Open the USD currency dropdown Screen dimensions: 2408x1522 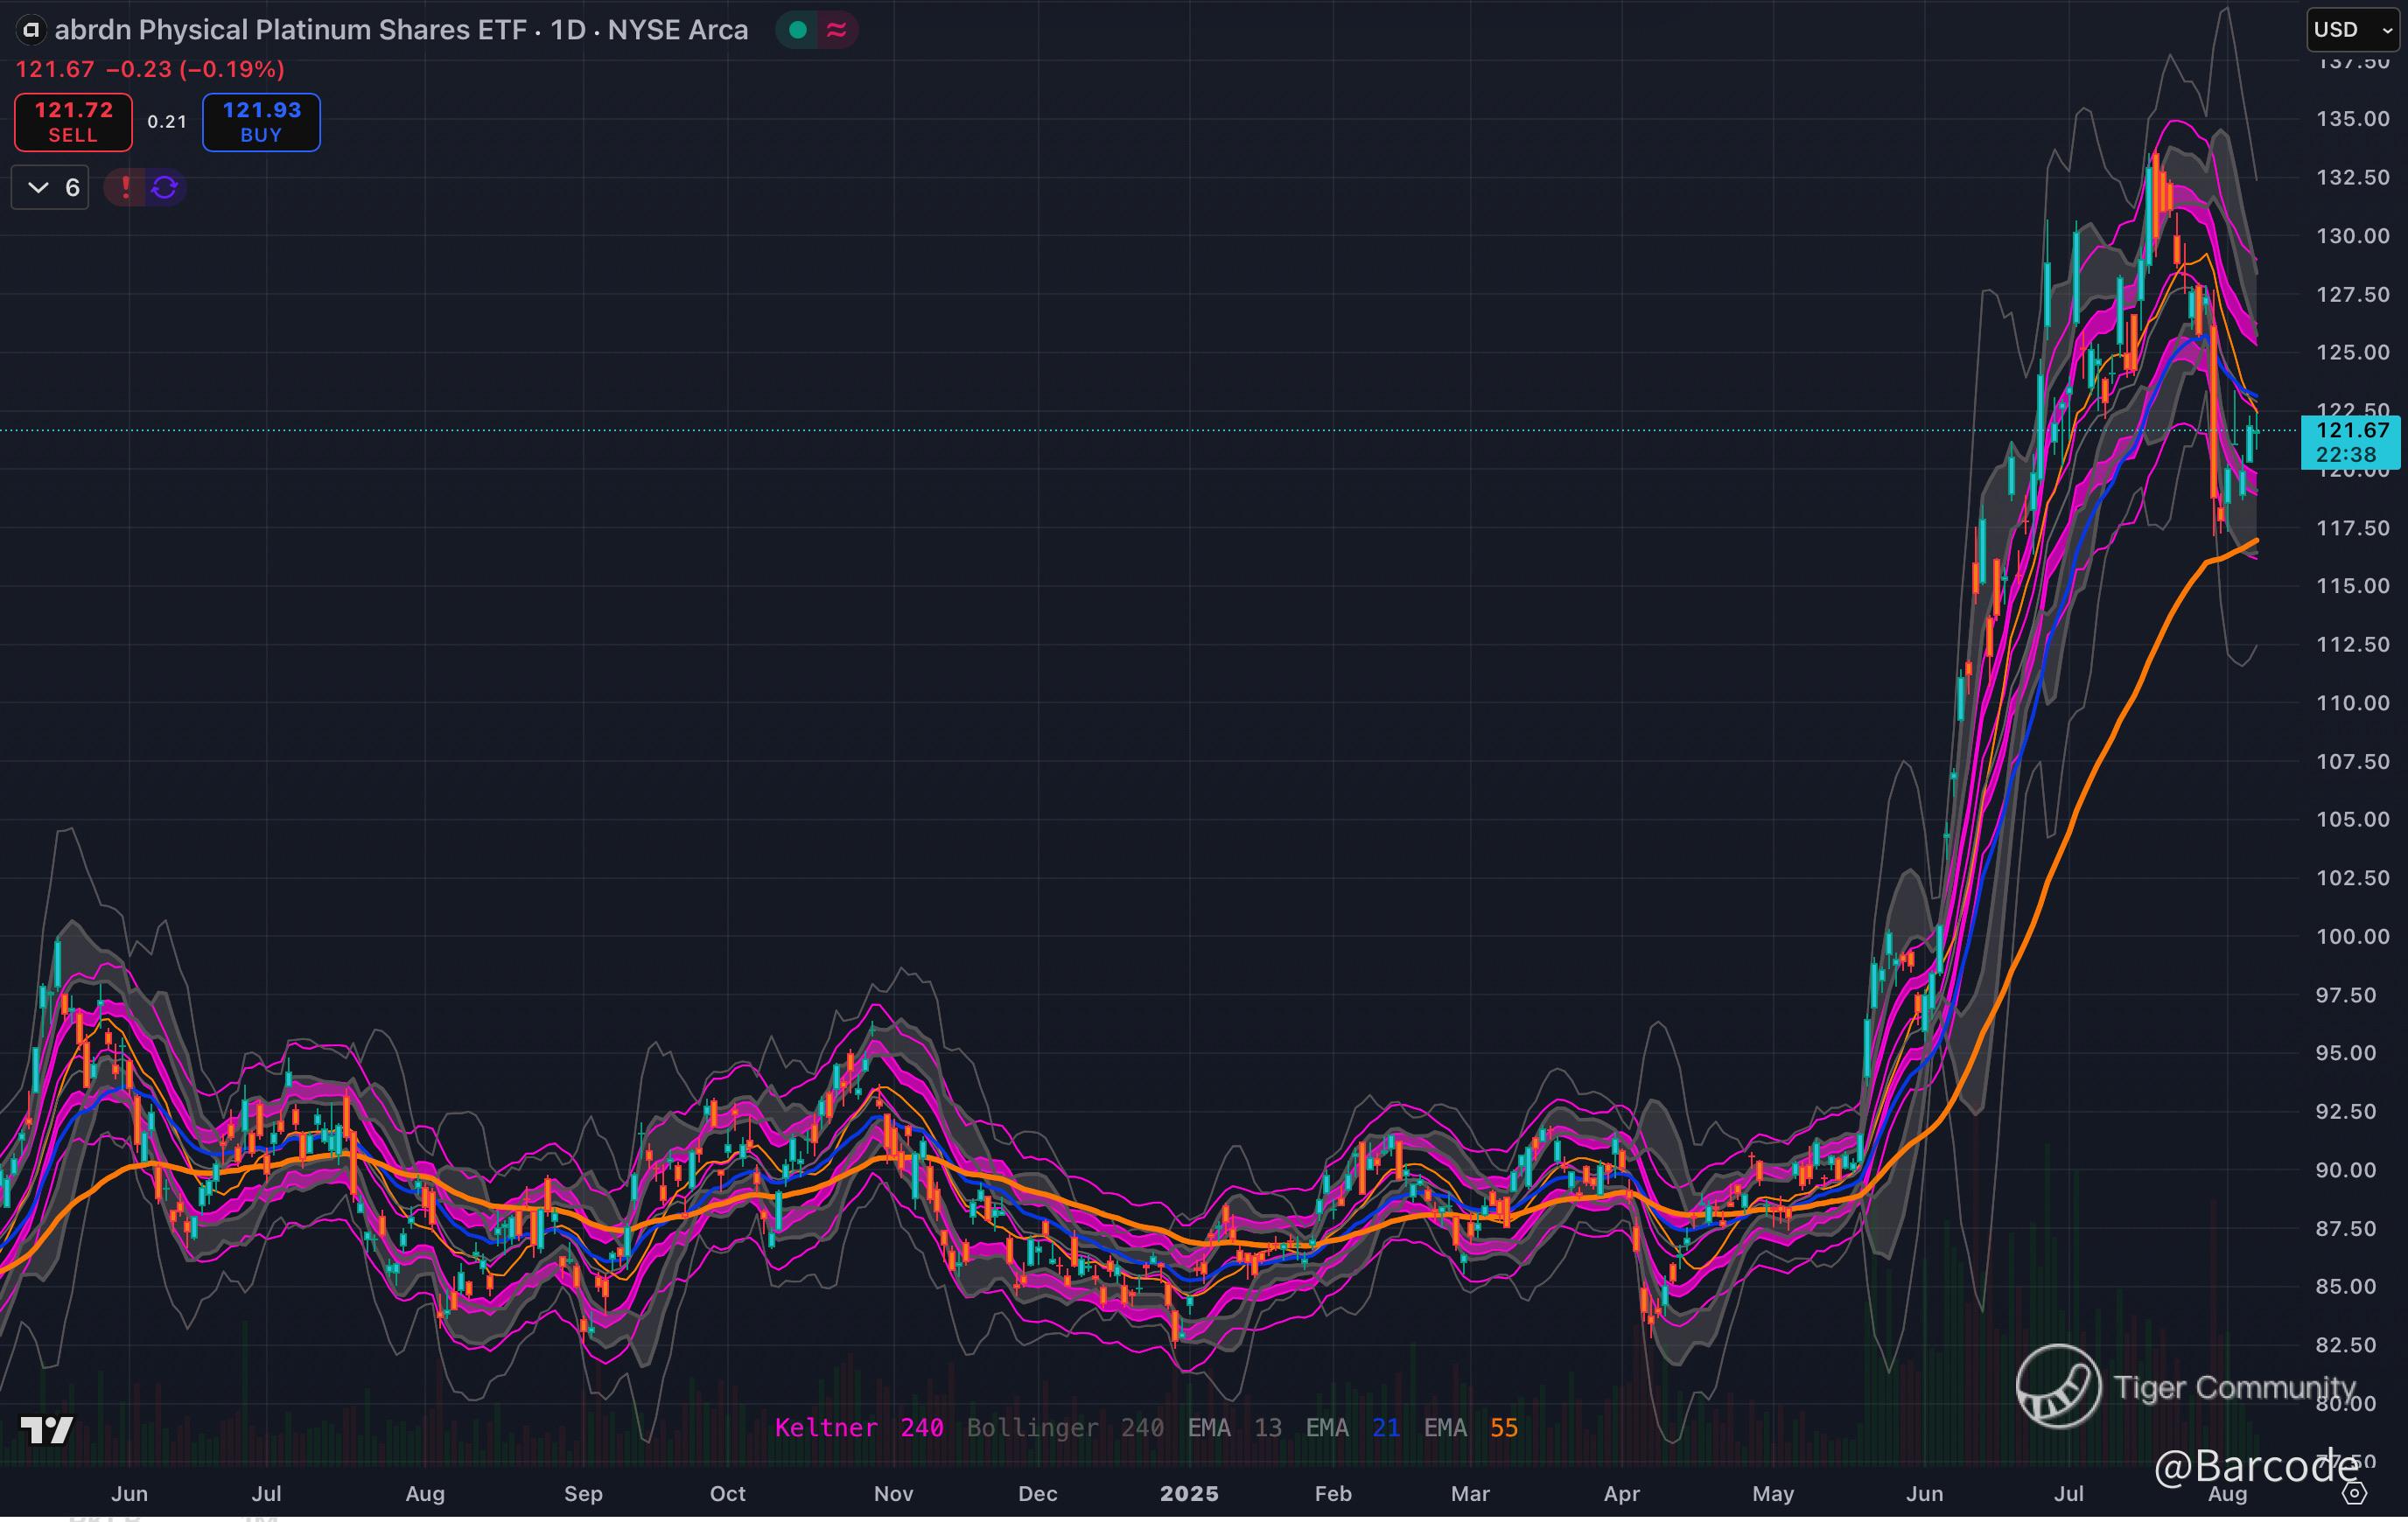coord(2351,30)
